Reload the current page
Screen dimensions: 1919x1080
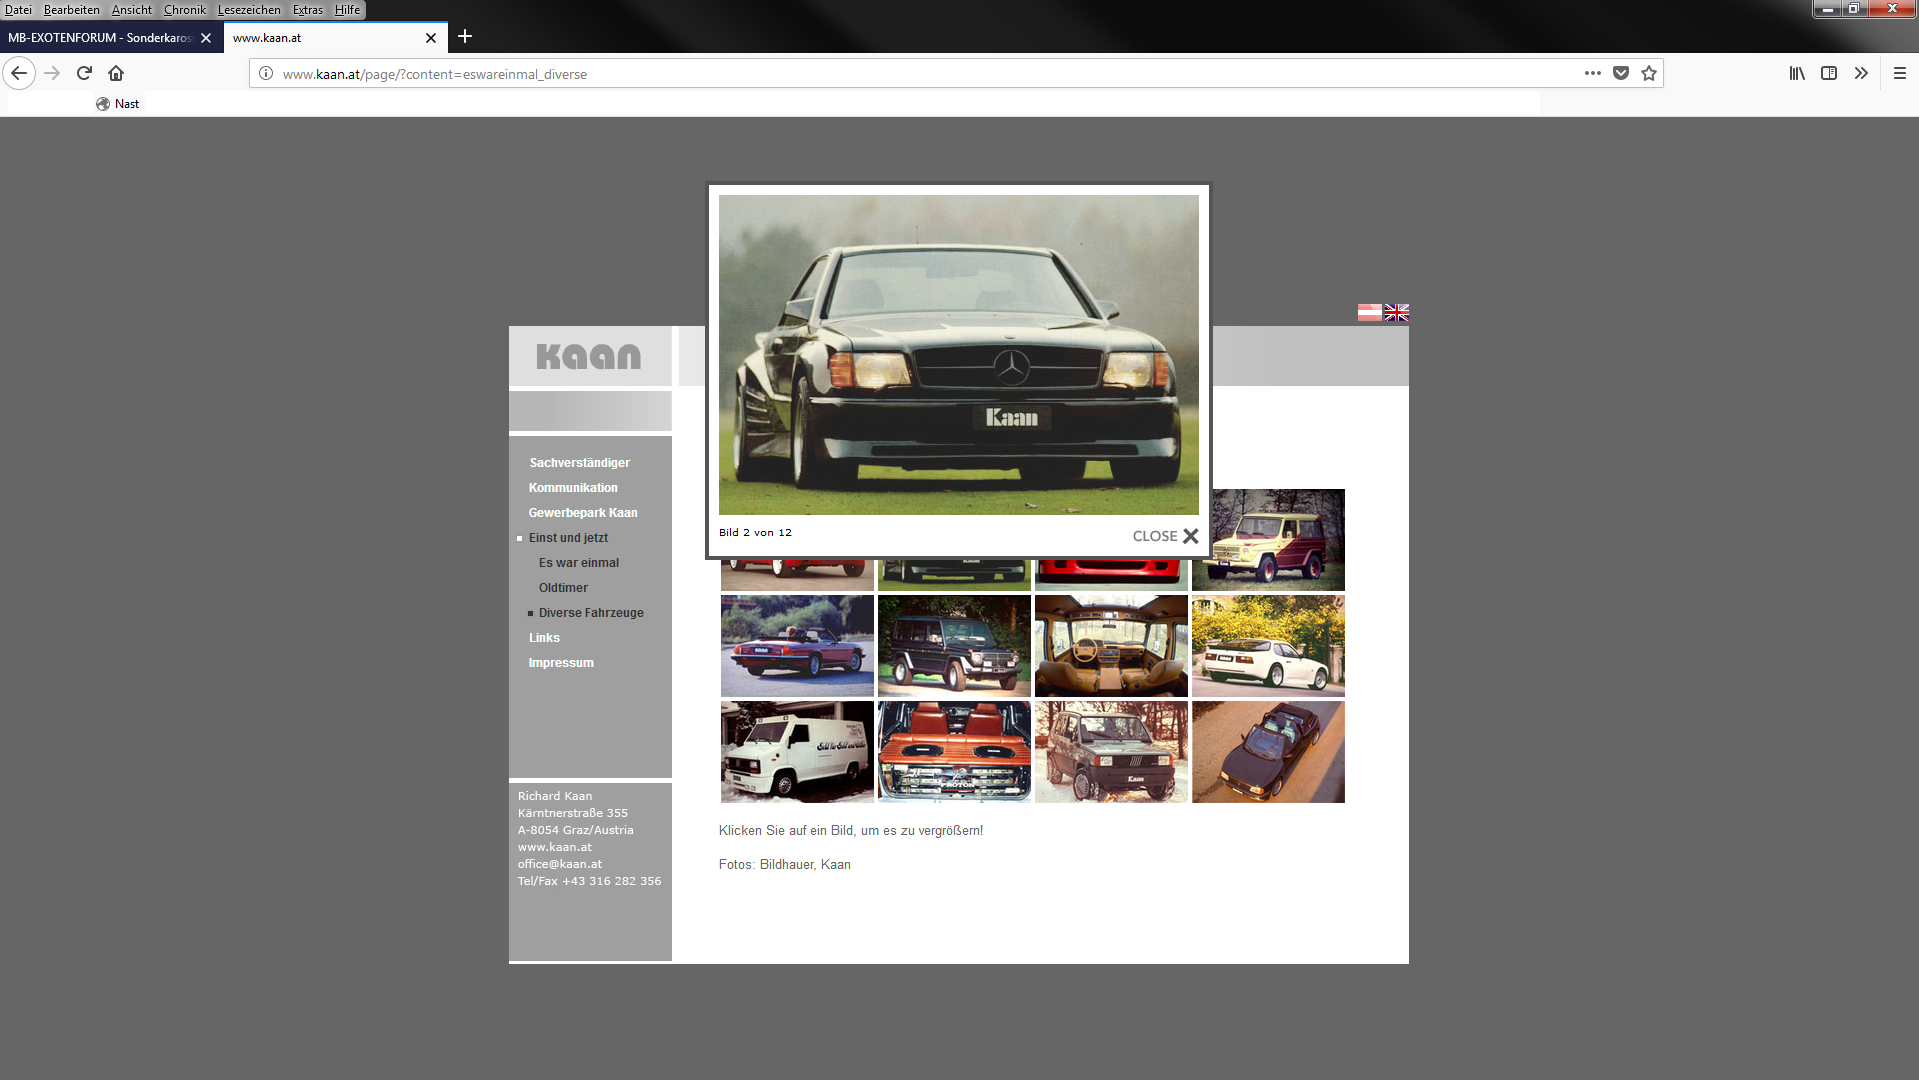[x=84, y=73]
